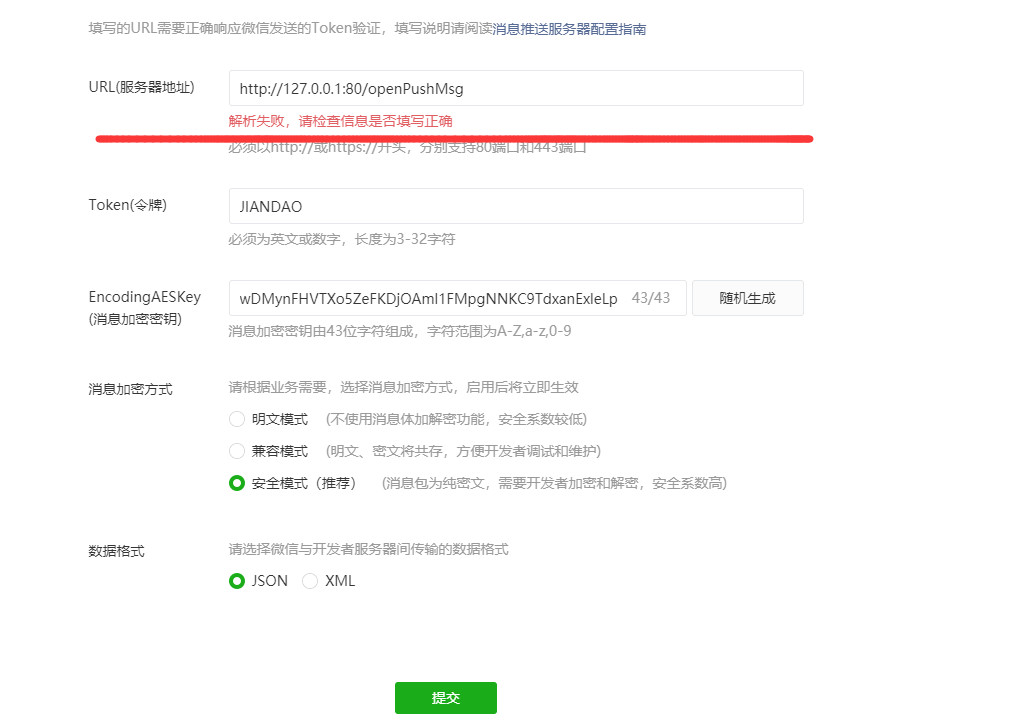Open the 消息推送服务器配置指南 link
This screenshot has height=723, width=1033.
(569, 29)
